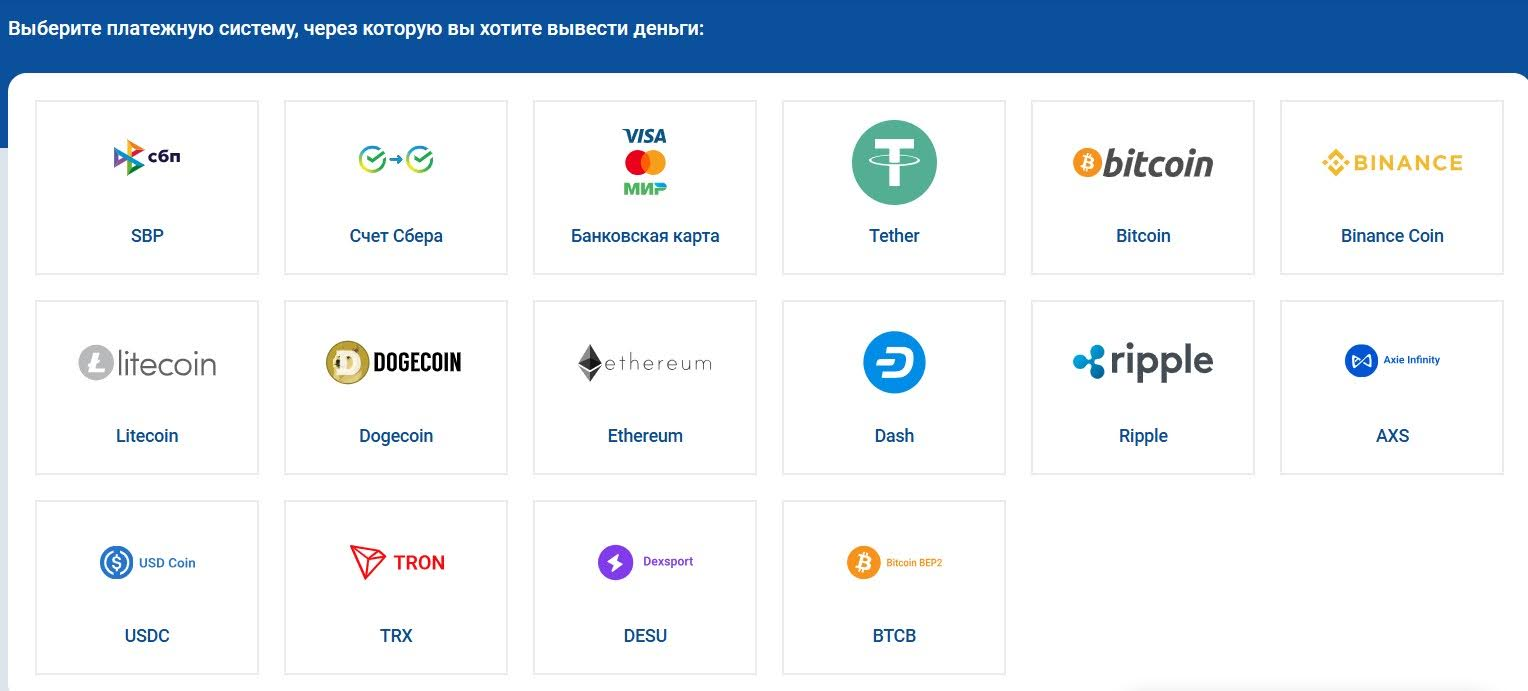Click the SBP payment logo
This screenshot has height=691, width=1528.
[147, 157]
